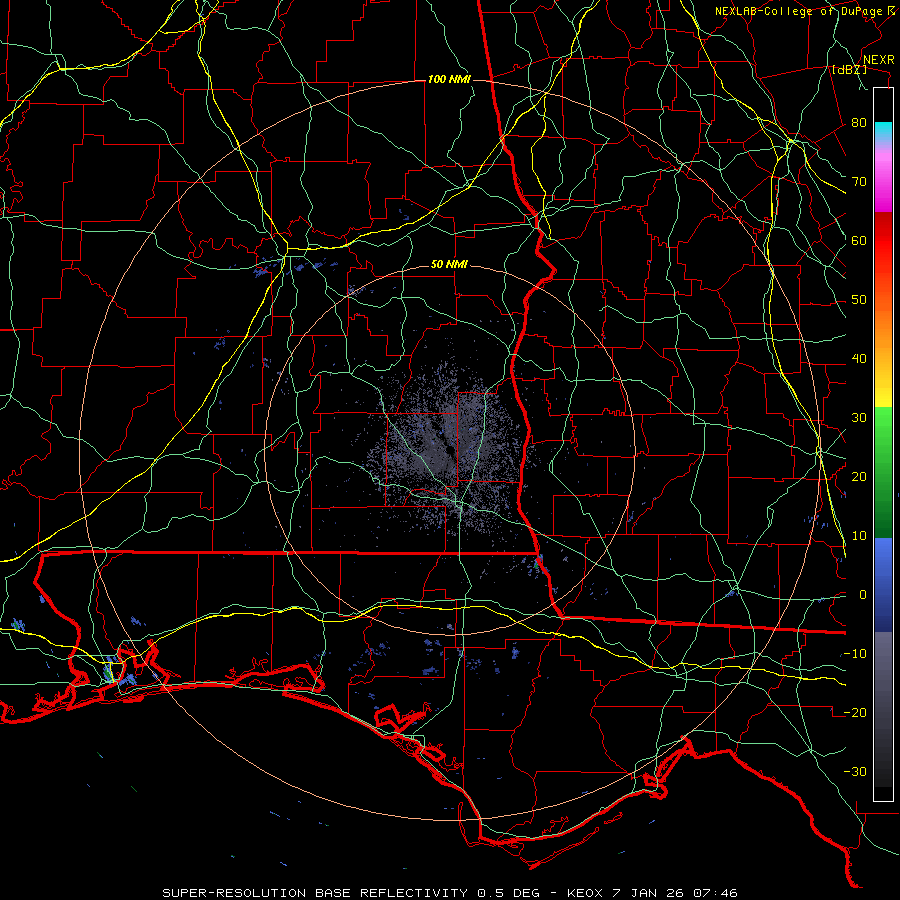
Task: Click the 50 value on reflectivity scale
Action: [859, 300]
